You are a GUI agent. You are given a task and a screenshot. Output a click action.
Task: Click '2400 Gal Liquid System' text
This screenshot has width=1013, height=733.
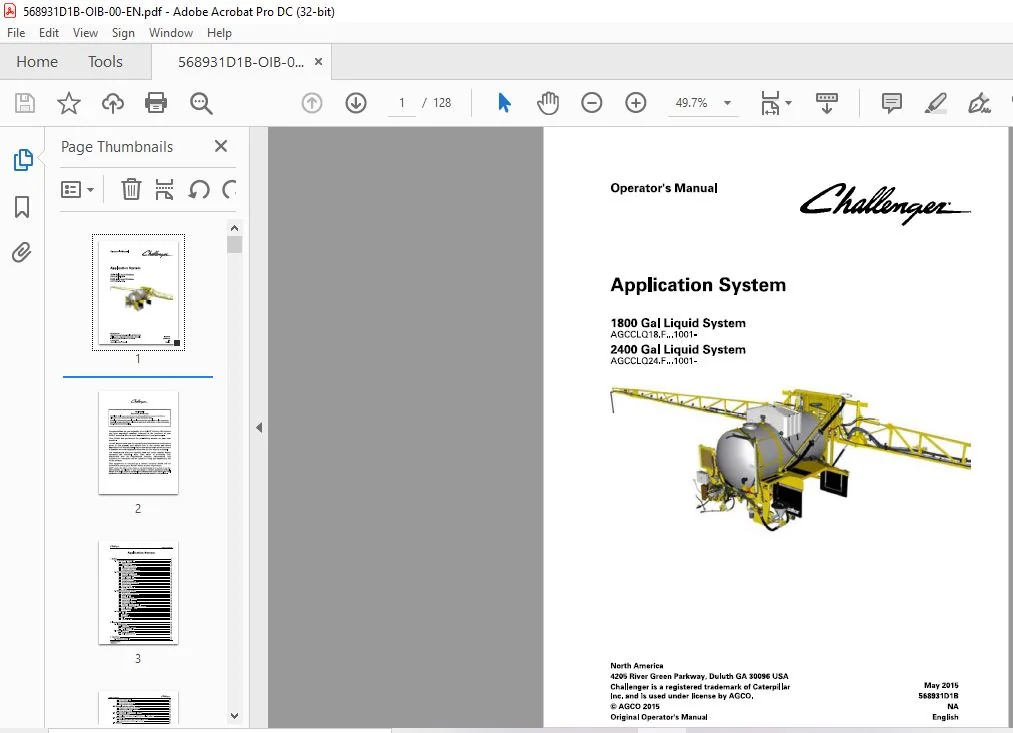pyautogui.click(x=678, y=349)
